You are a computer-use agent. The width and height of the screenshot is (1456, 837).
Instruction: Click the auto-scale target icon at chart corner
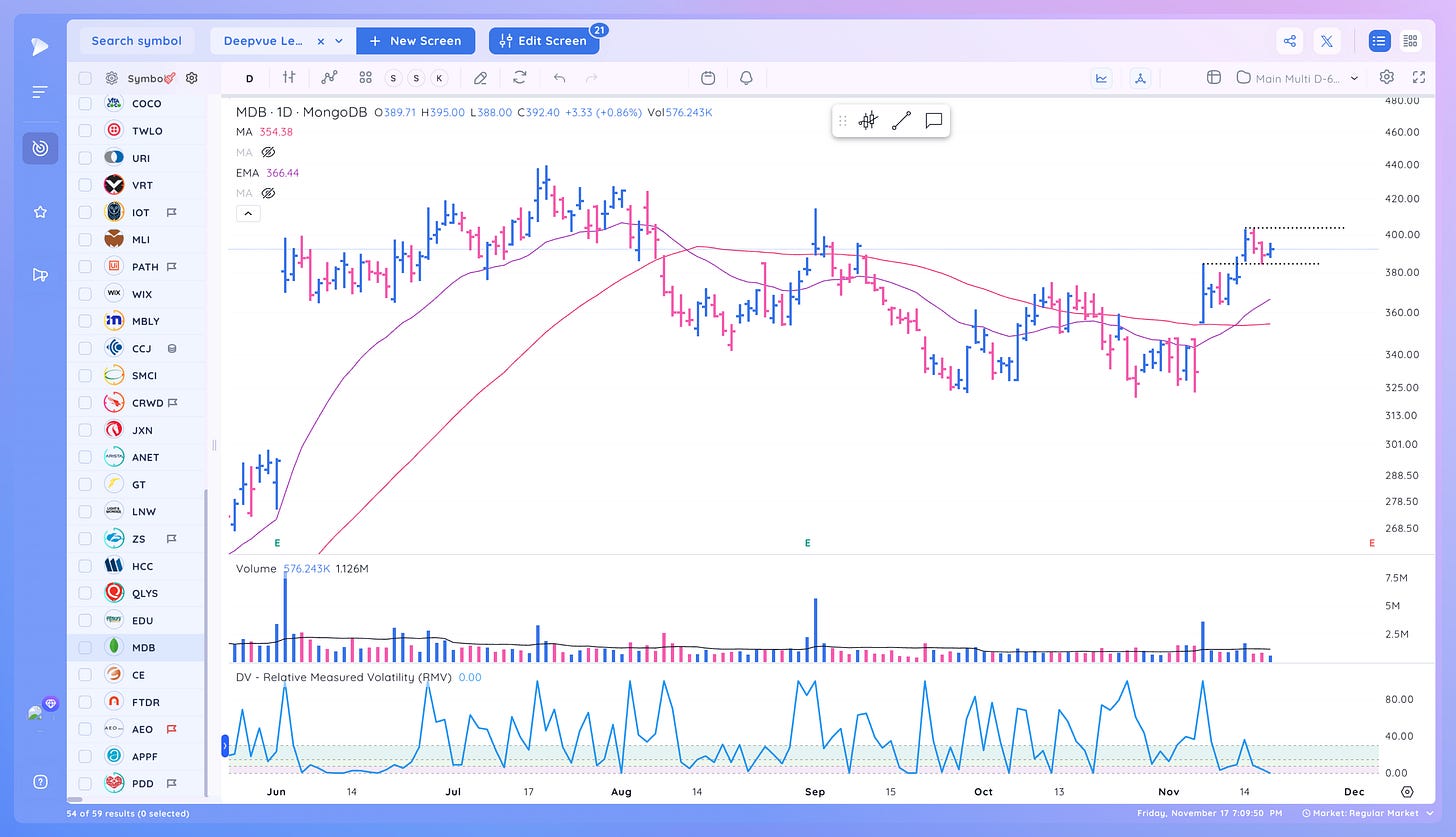click(x=1407, y=791)
